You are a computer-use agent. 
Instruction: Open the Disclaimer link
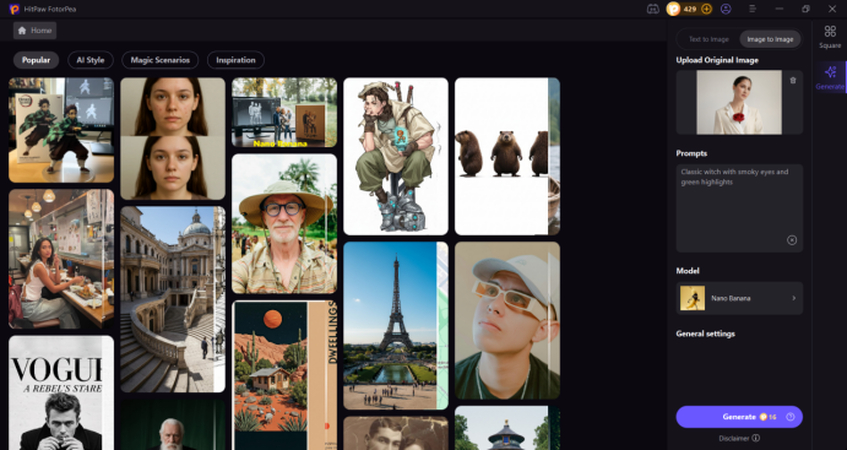[734, 438]
